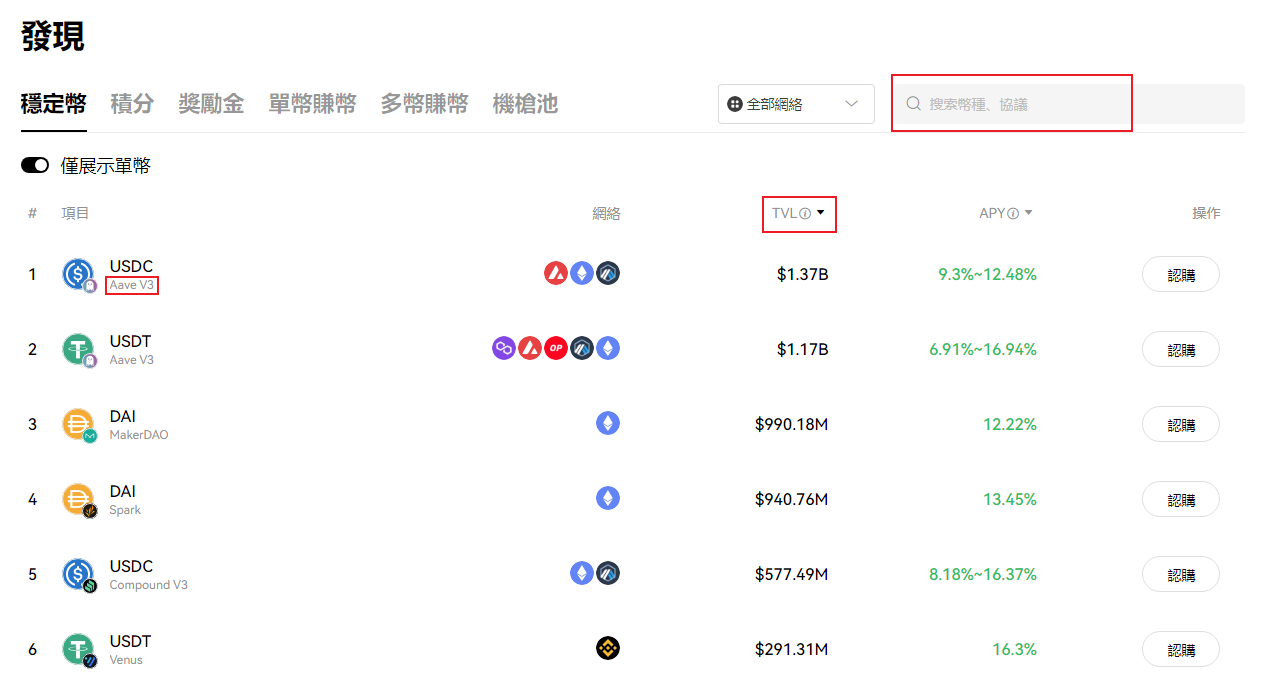Viewport: 1267px width, 690px height.
Task: Toggle off the 僅展示單幣 switch
Action: 35,165
